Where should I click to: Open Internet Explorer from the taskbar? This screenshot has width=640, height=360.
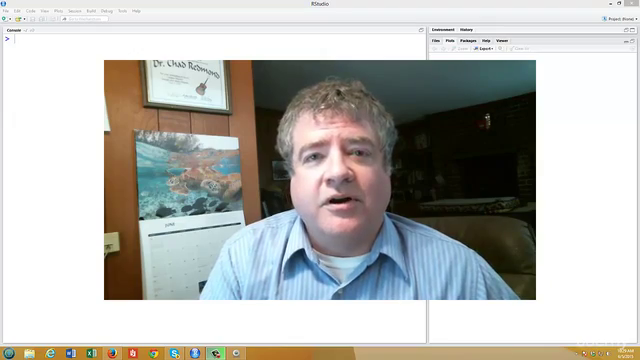coord(50,353)
